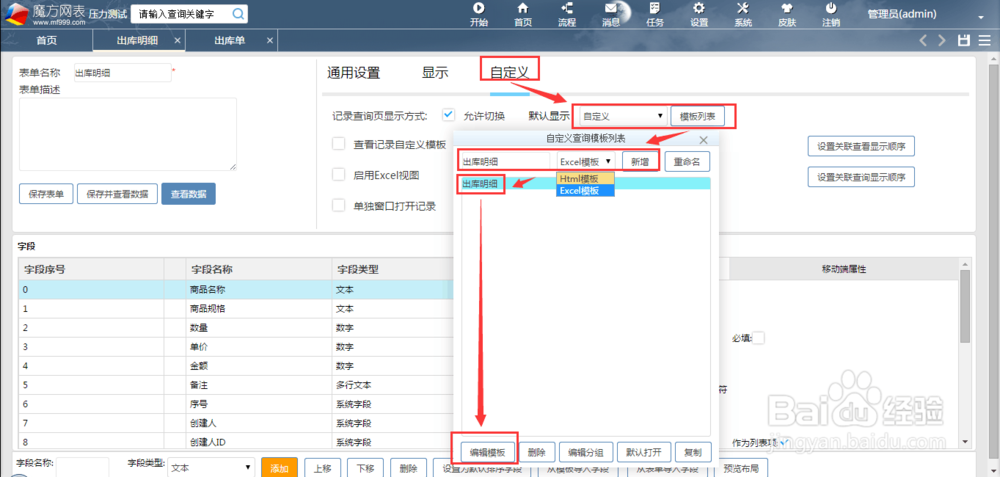The image size is (1000, 477).
Task: Click the 预览布局 button
Action: point(741,468)
